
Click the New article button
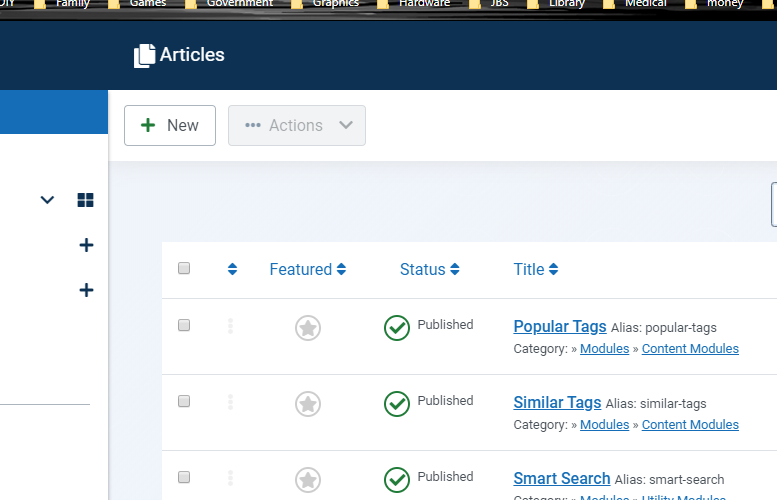pos(170,125)
